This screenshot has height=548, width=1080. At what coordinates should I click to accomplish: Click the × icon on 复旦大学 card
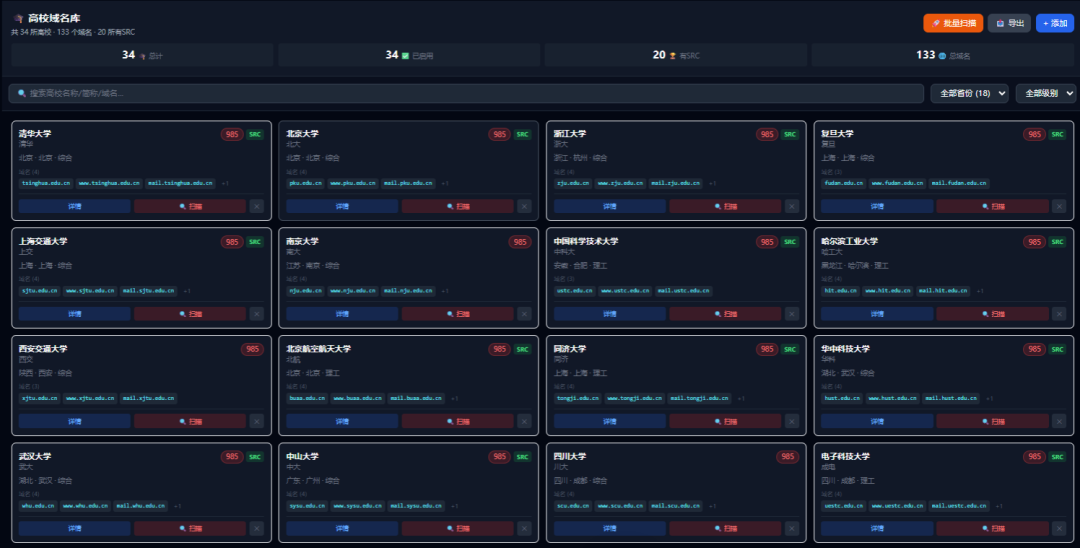1059,206
